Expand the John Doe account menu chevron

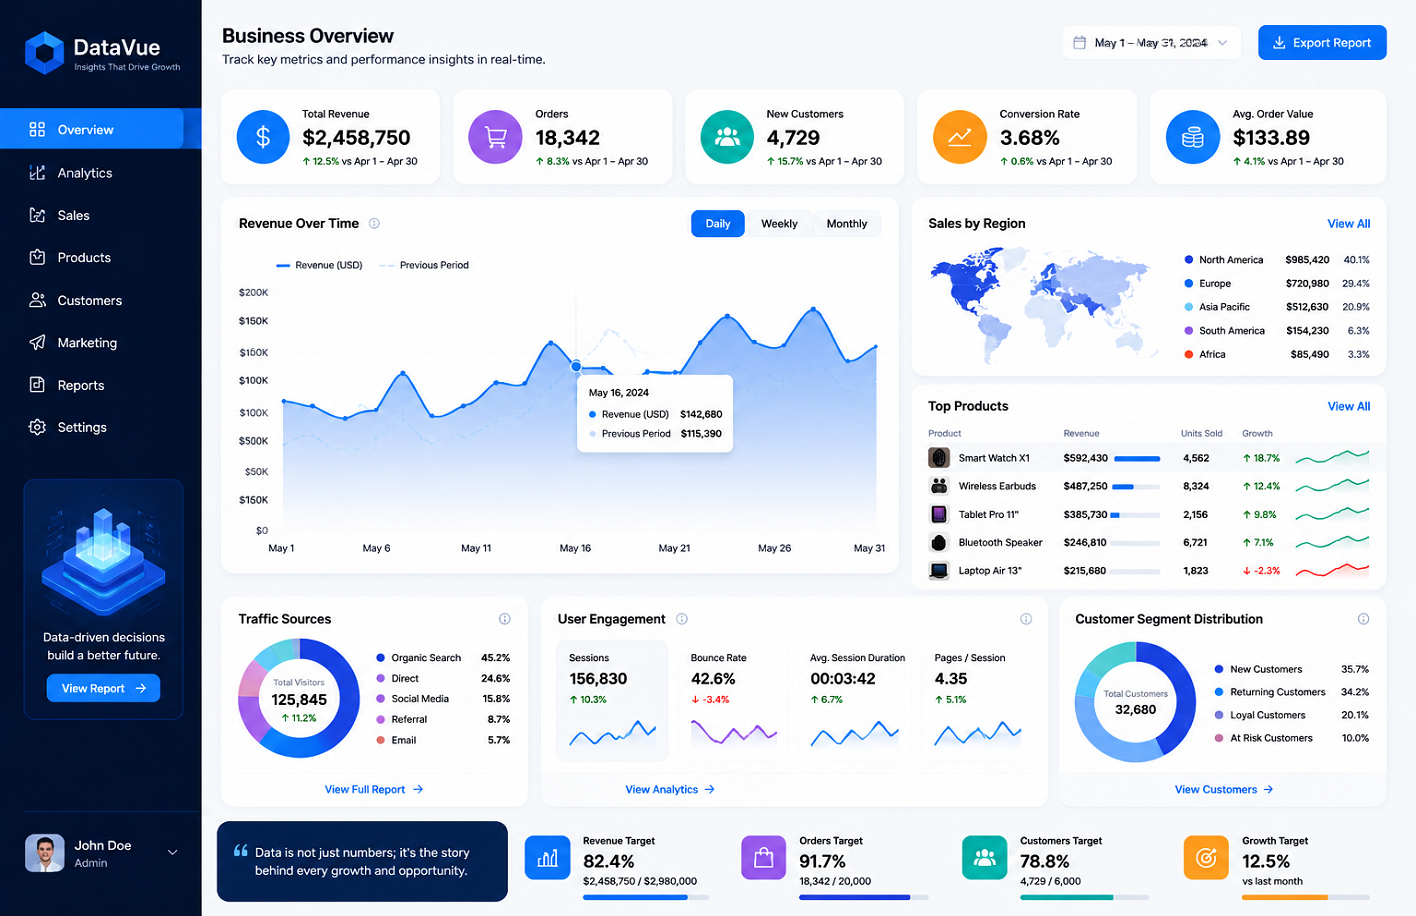coord(172,852)
